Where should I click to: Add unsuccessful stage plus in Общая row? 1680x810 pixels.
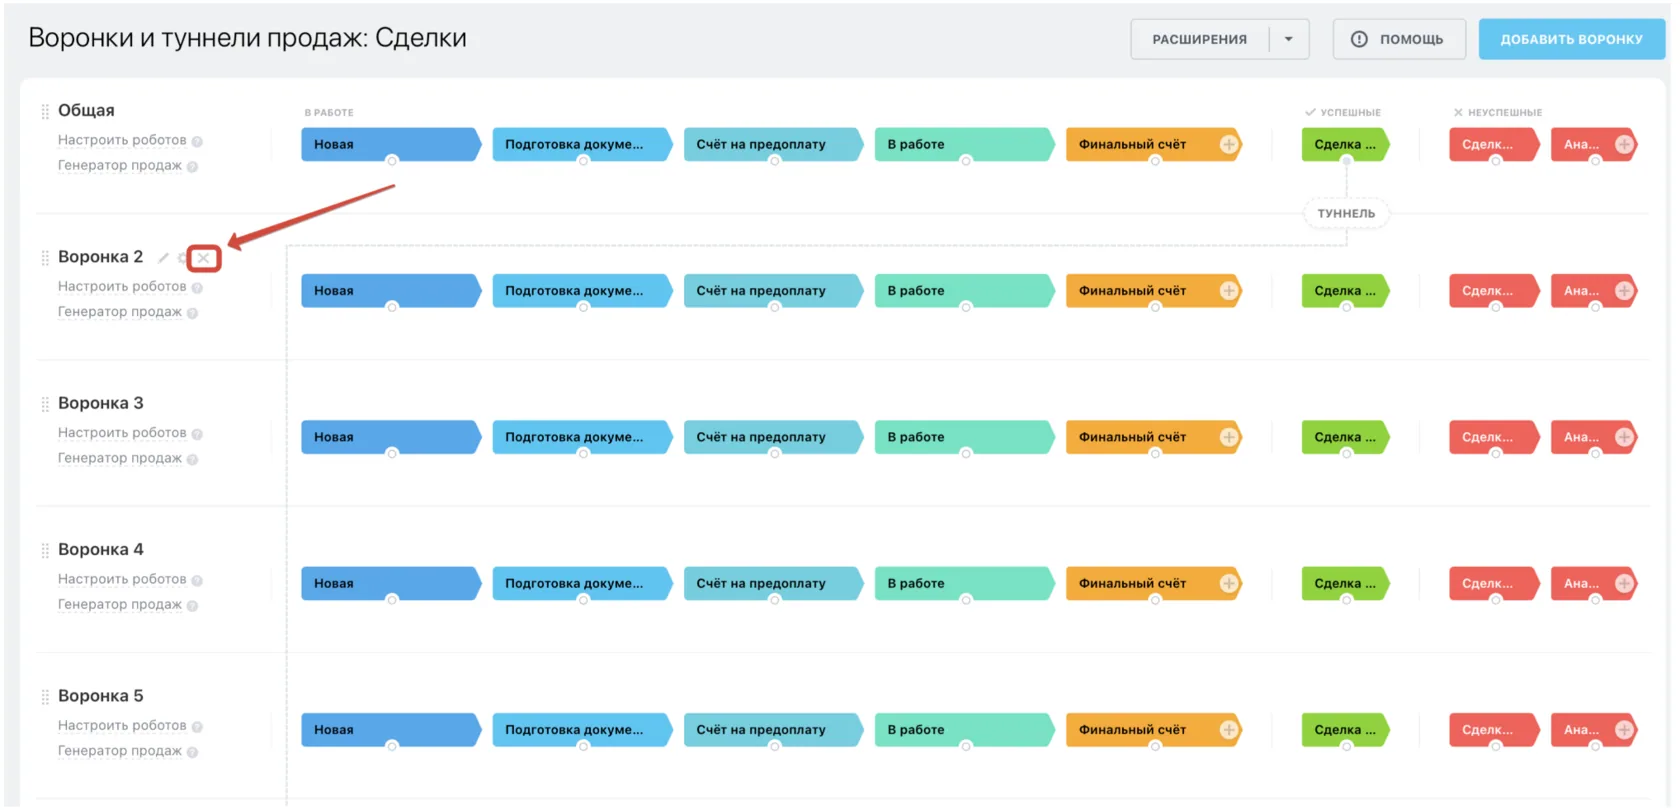click(x=1624, y=144)
